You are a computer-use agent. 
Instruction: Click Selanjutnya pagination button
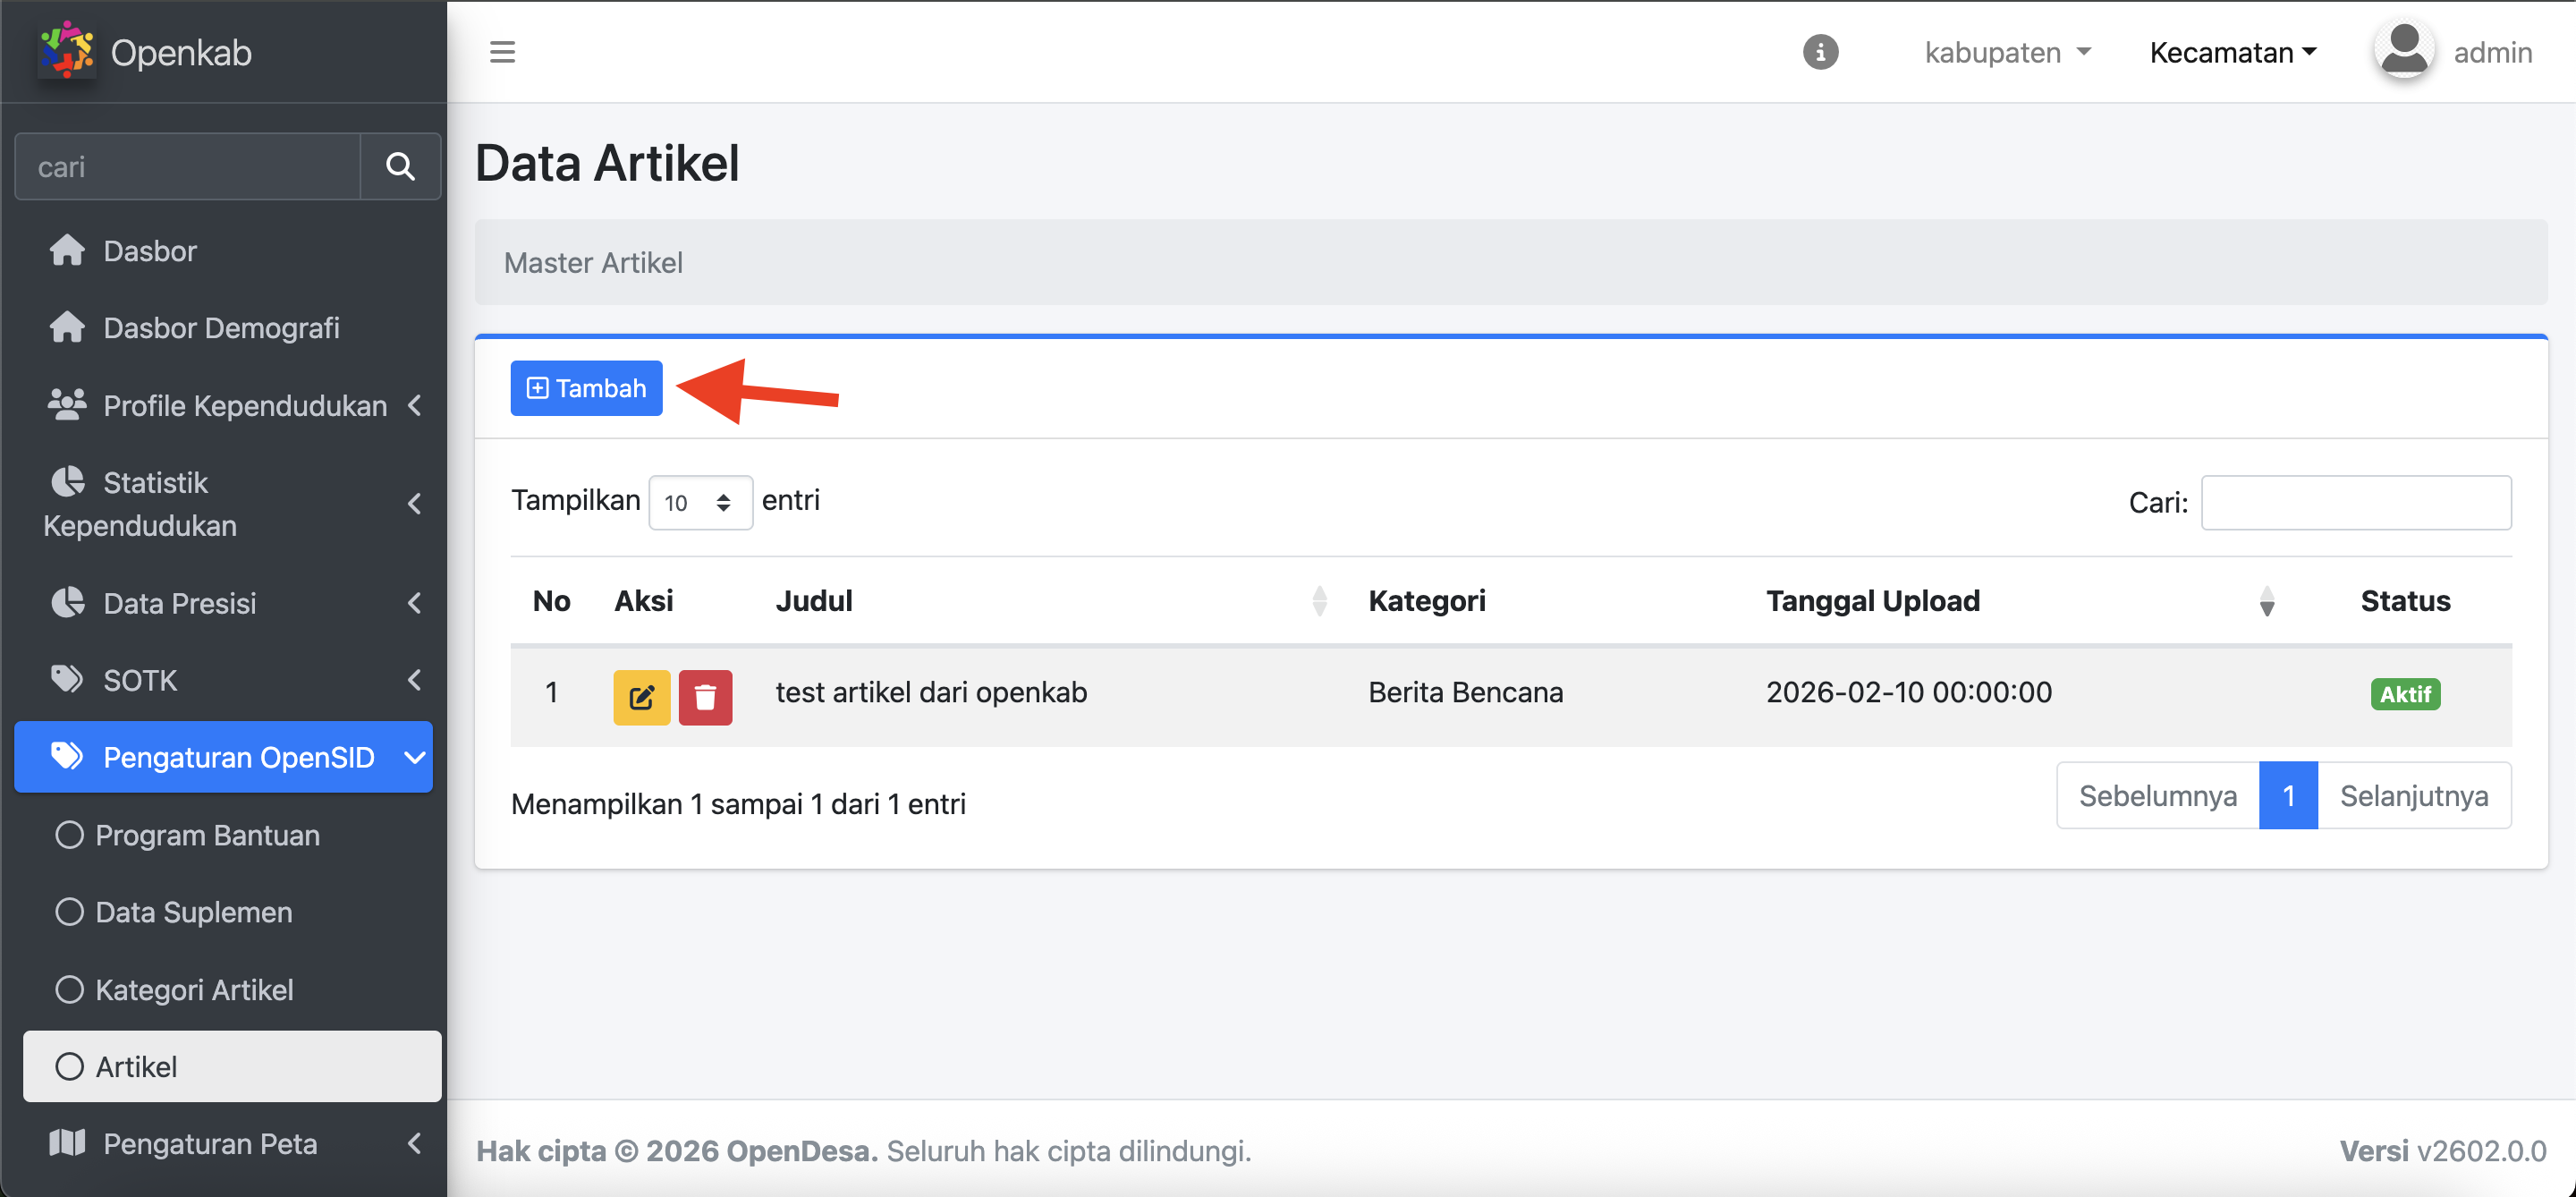(2413, 795)
